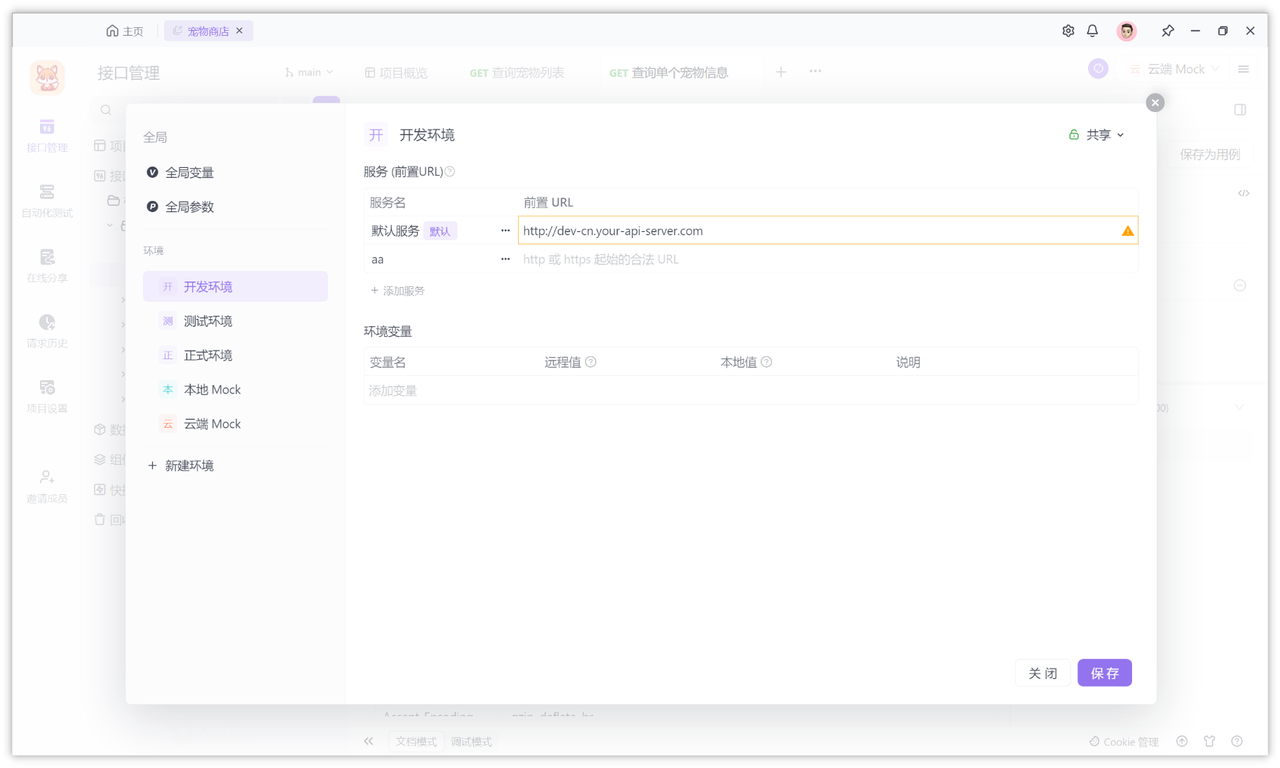Image resolution: width=1280 pixels, height=768 pixels.
Task: Open 在线分享 in the sidebar
Action: click(47, 265)
